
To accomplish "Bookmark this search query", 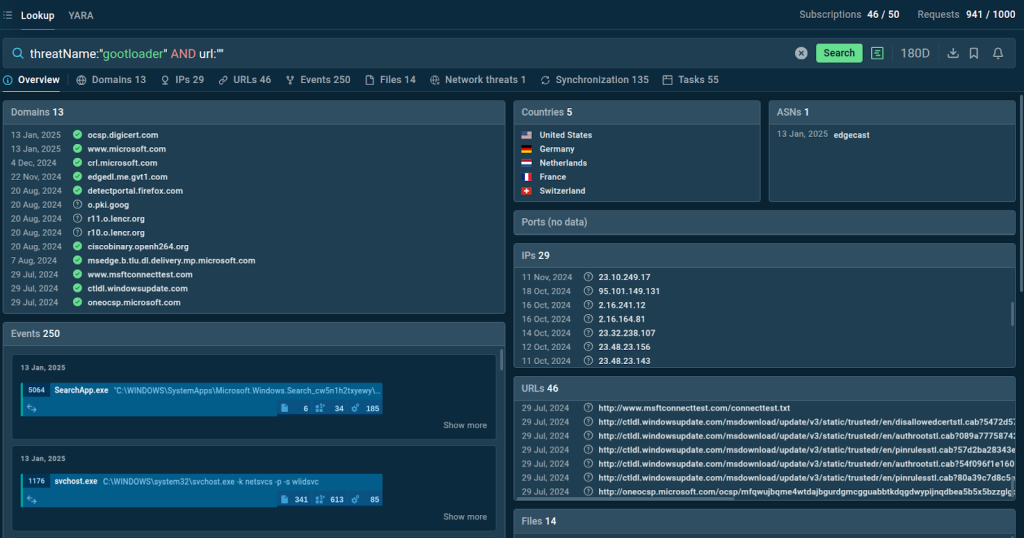I will coord(974,53).
